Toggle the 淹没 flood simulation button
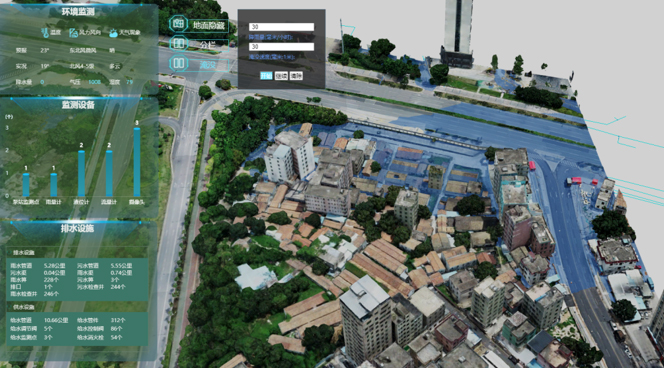This screenshot has height=368, width=664. (x=208, y=65)
